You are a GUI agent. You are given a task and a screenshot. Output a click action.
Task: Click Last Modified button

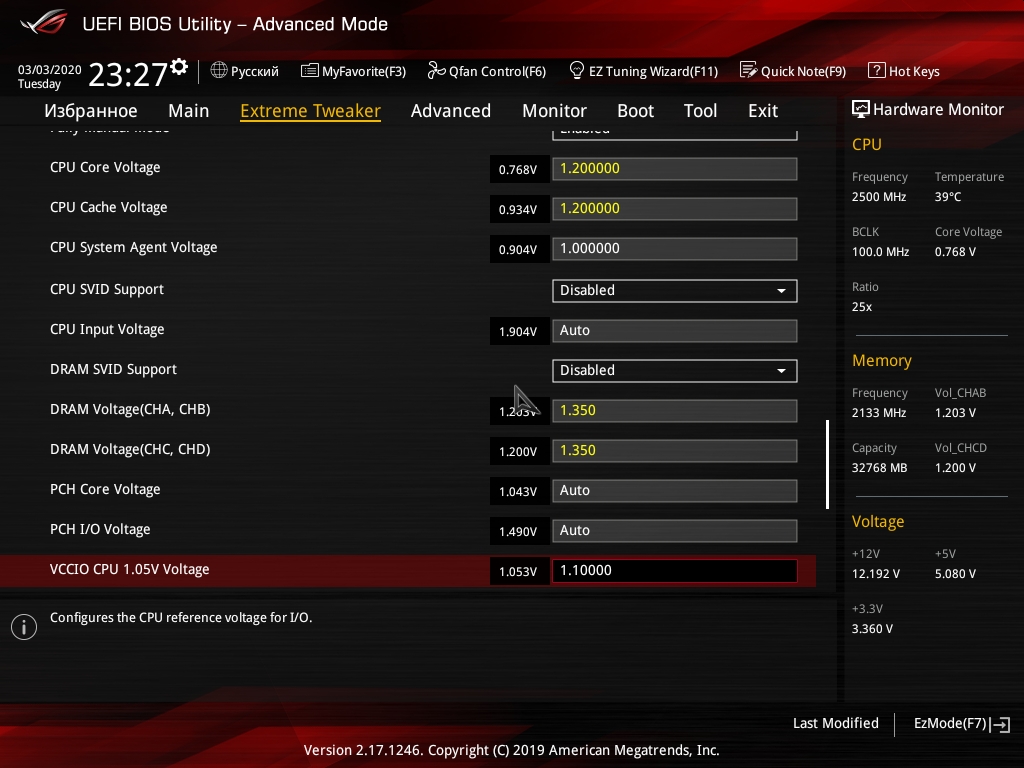tap(836, 724)
